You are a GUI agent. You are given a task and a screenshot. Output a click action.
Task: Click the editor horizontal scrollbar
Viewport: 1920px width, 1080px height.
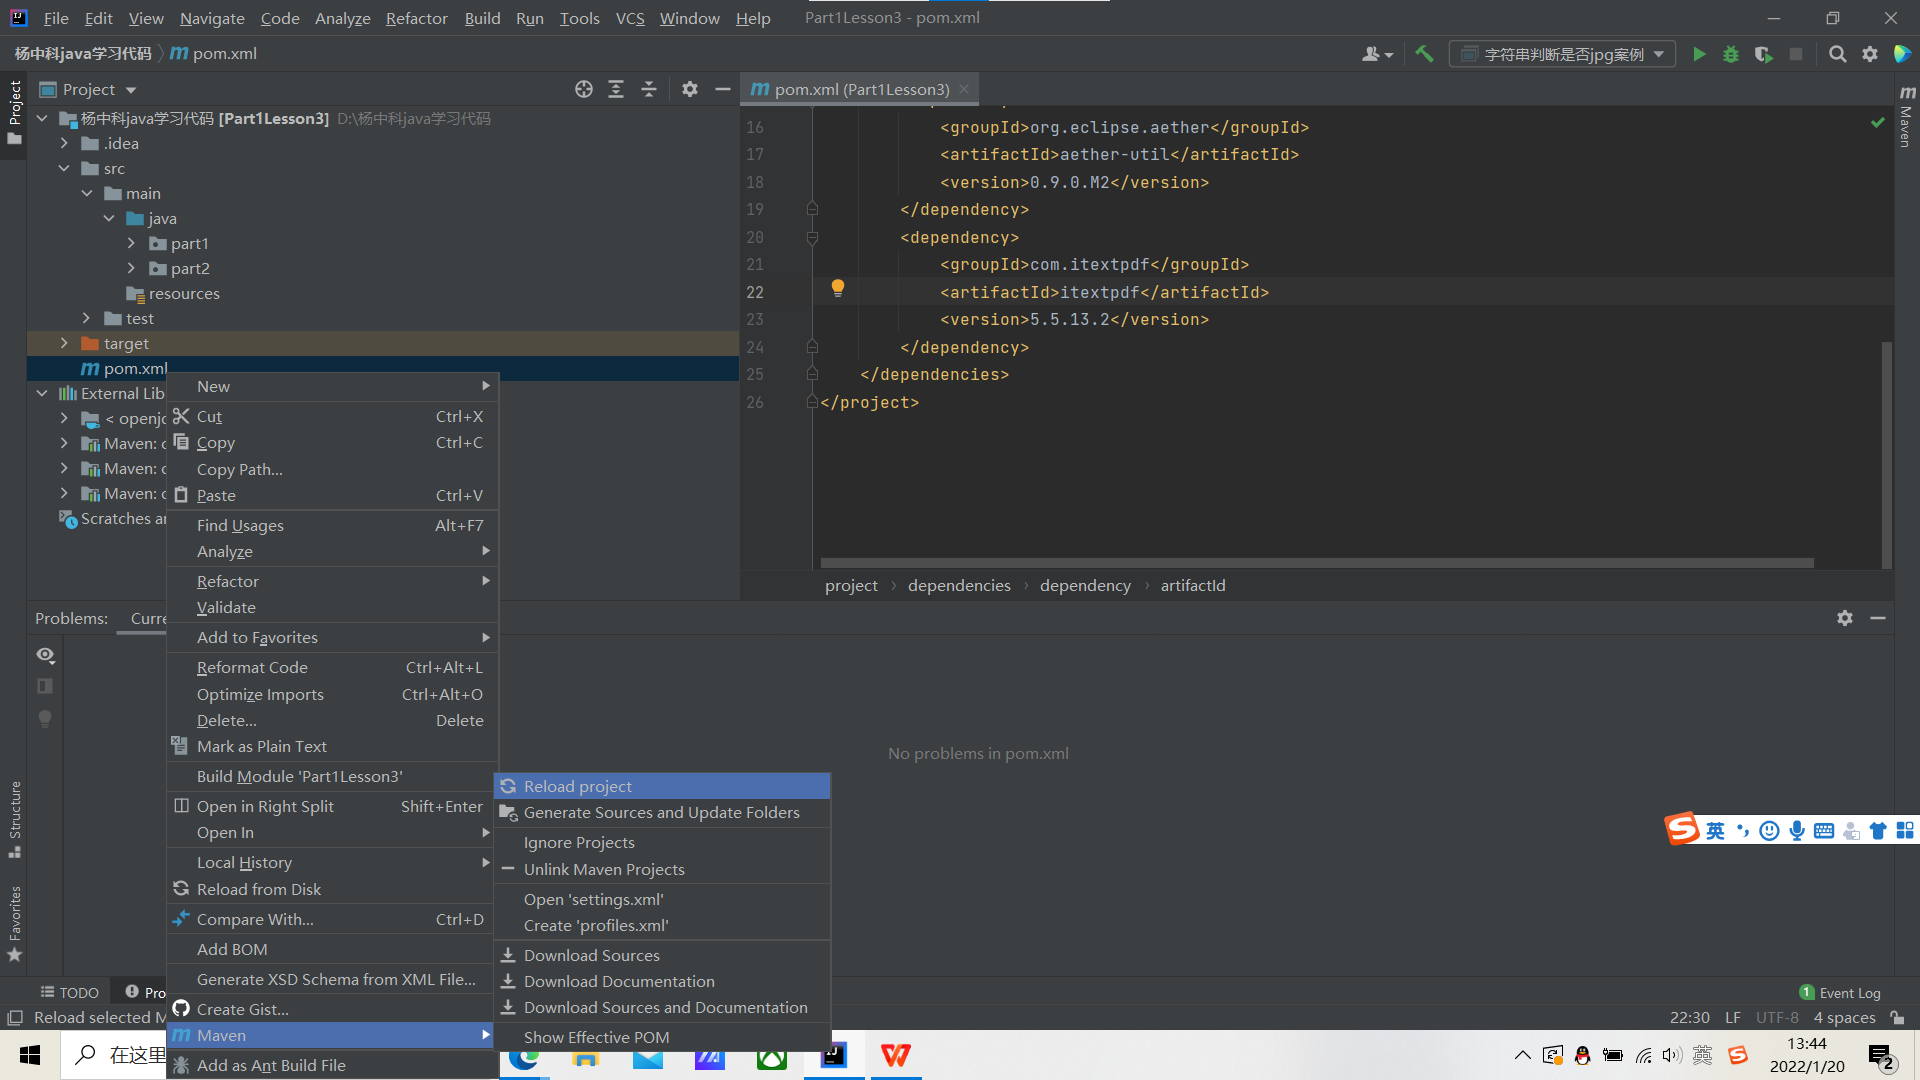[1316, 563]
